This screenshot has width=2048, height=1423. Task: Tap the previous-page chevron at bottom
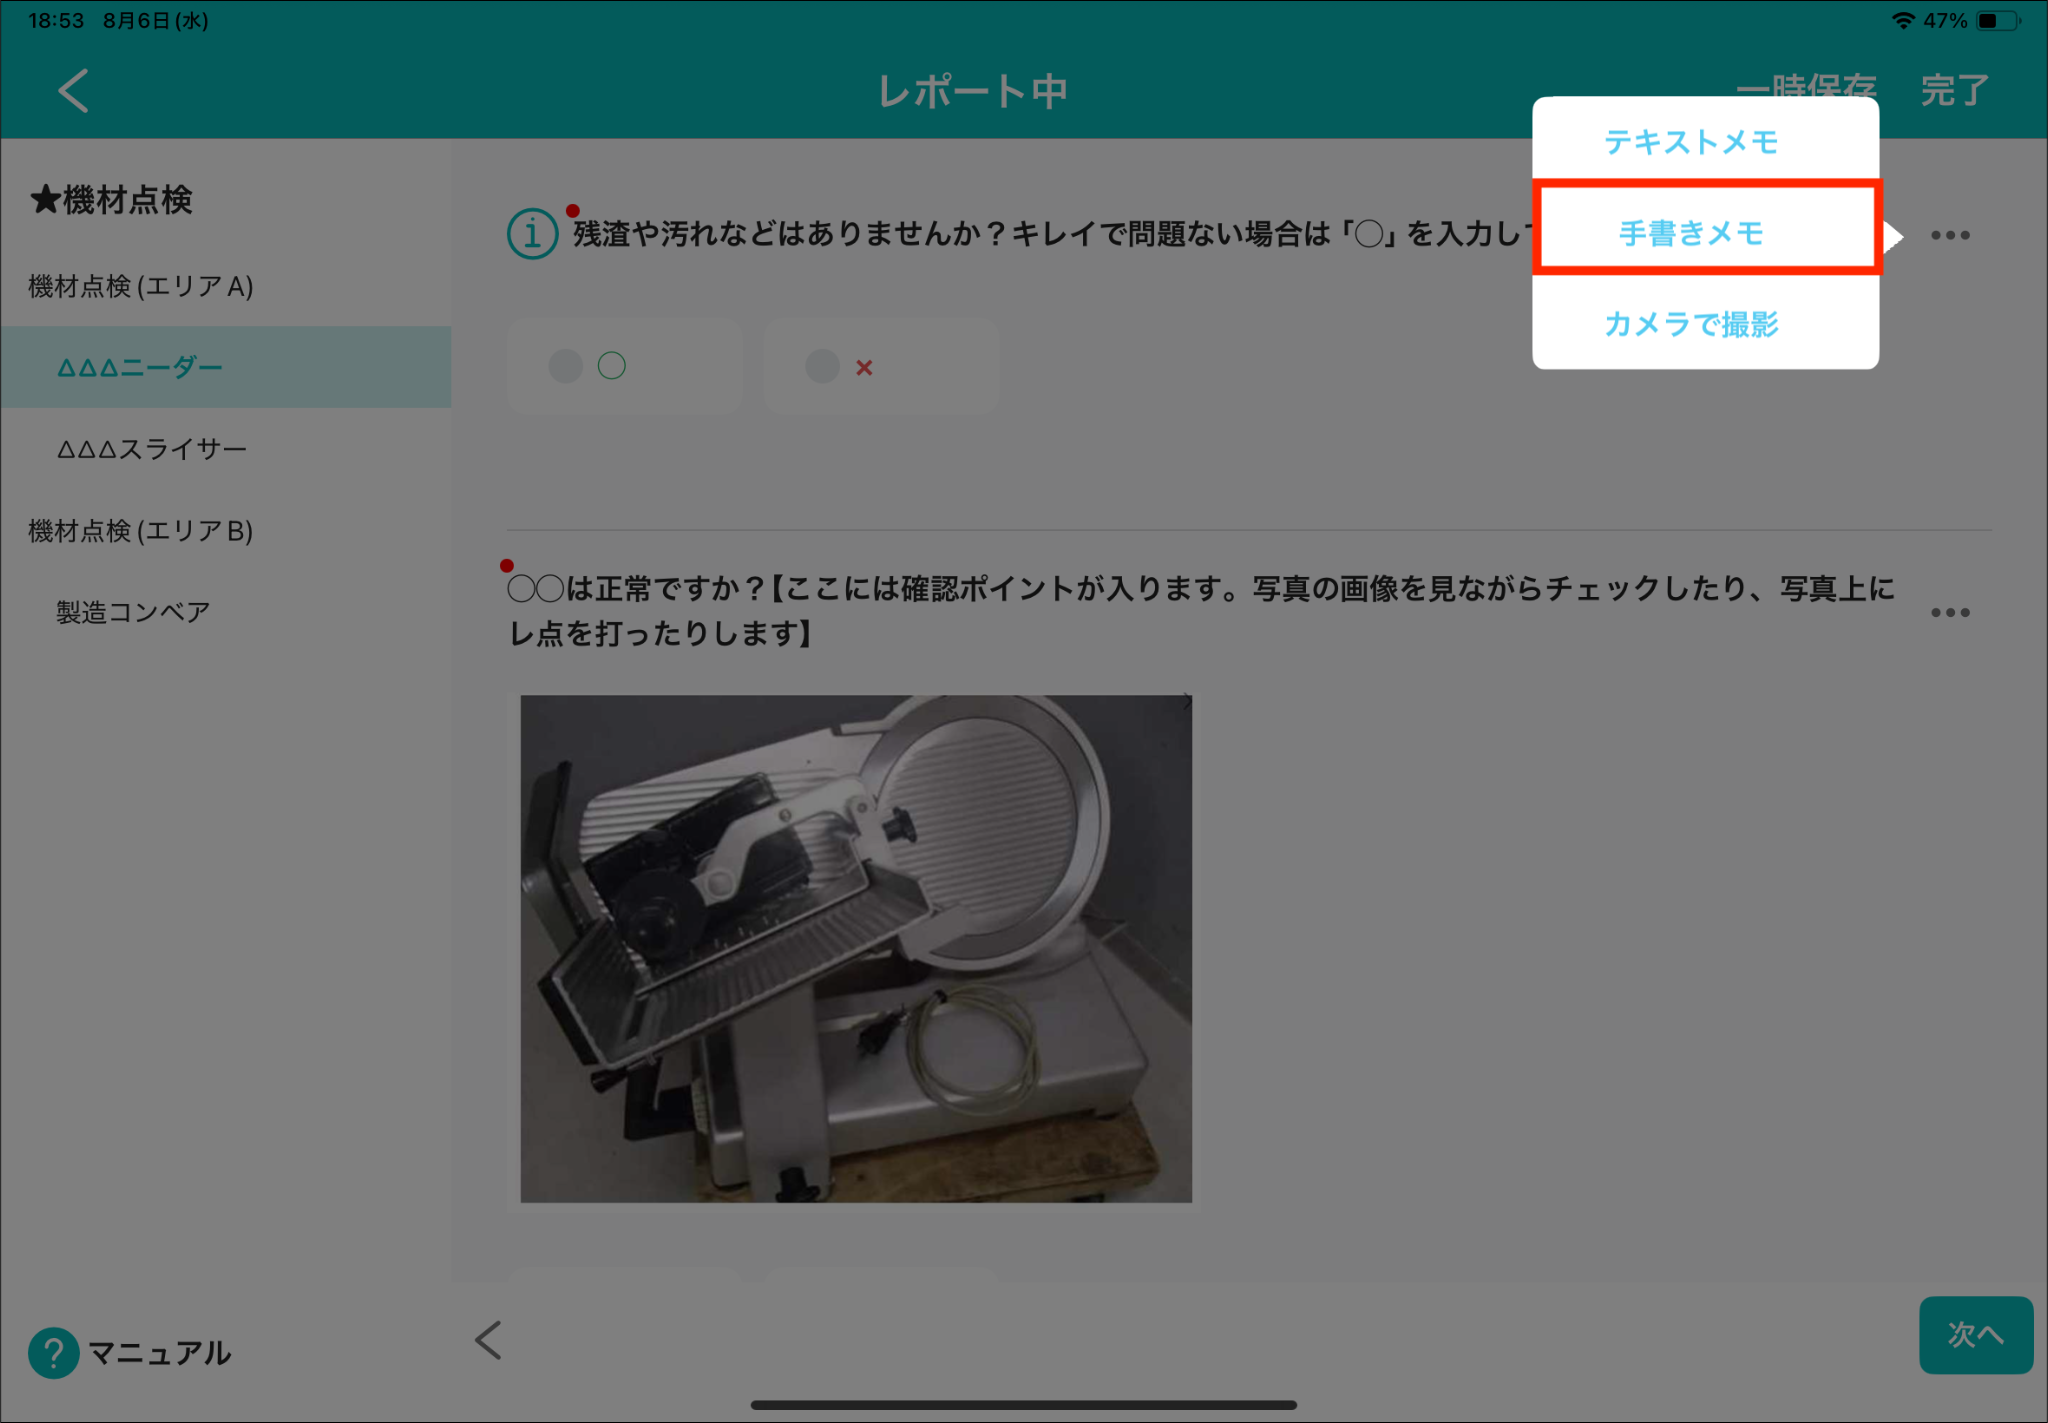point(488,1340)
